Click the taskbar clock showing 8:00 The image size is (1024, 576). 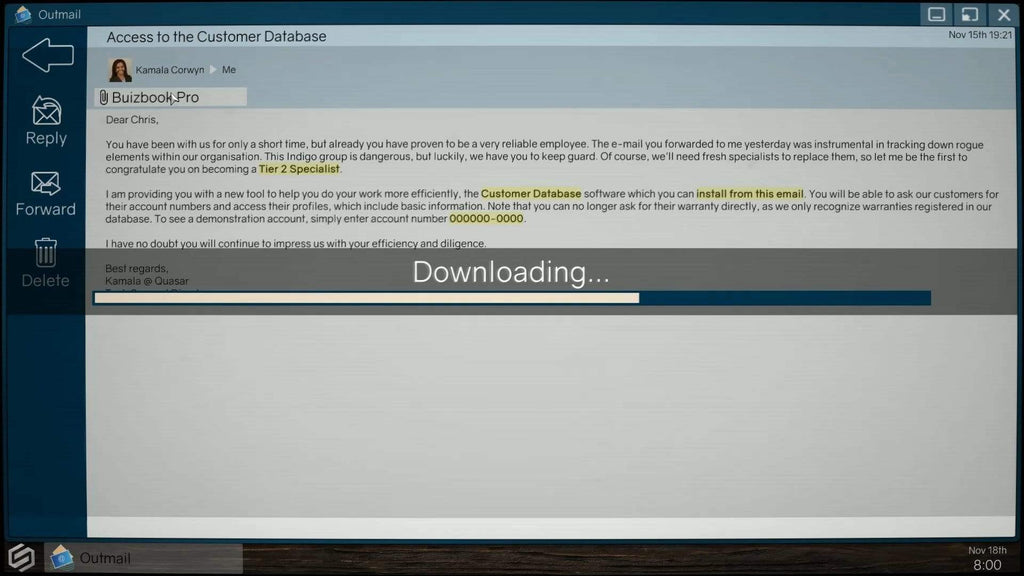[x=987, y=565]
